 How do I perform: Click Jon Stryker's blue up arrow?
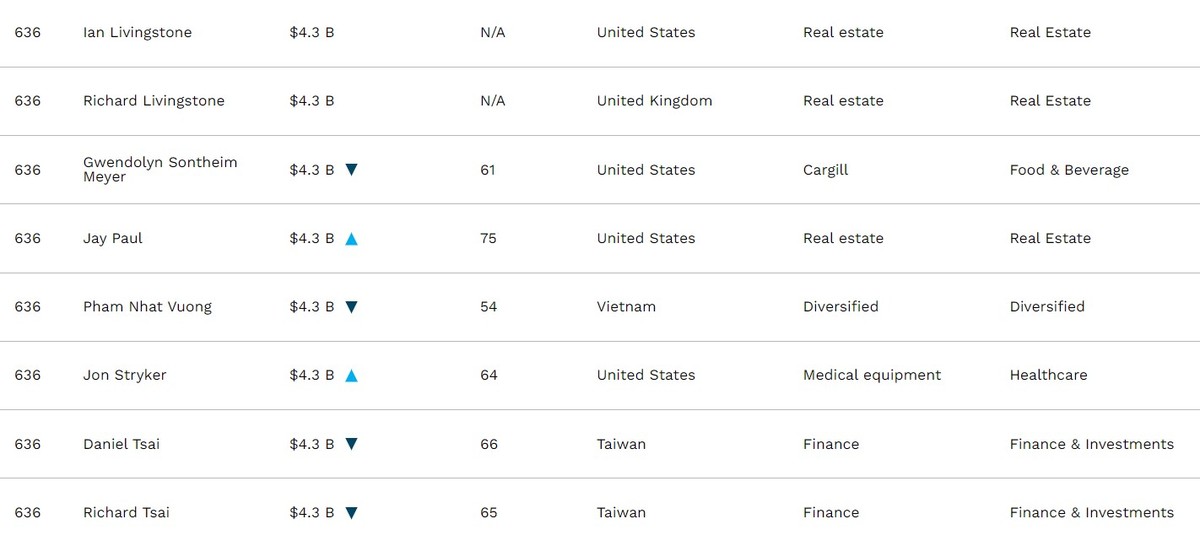(351, 376)
